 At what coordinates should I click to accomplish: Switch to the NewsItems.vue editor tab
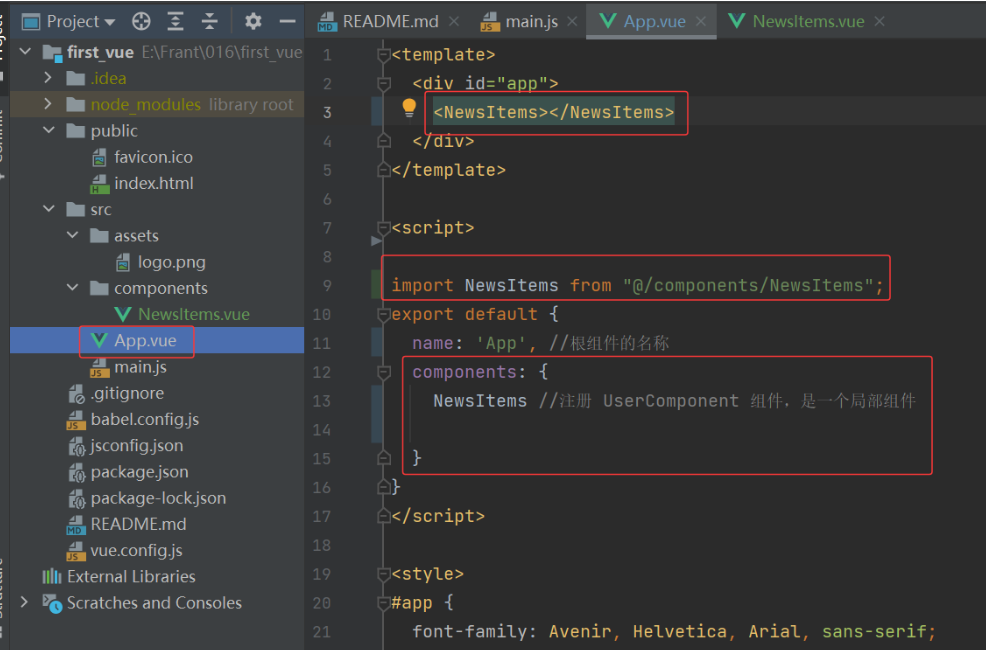808,21
